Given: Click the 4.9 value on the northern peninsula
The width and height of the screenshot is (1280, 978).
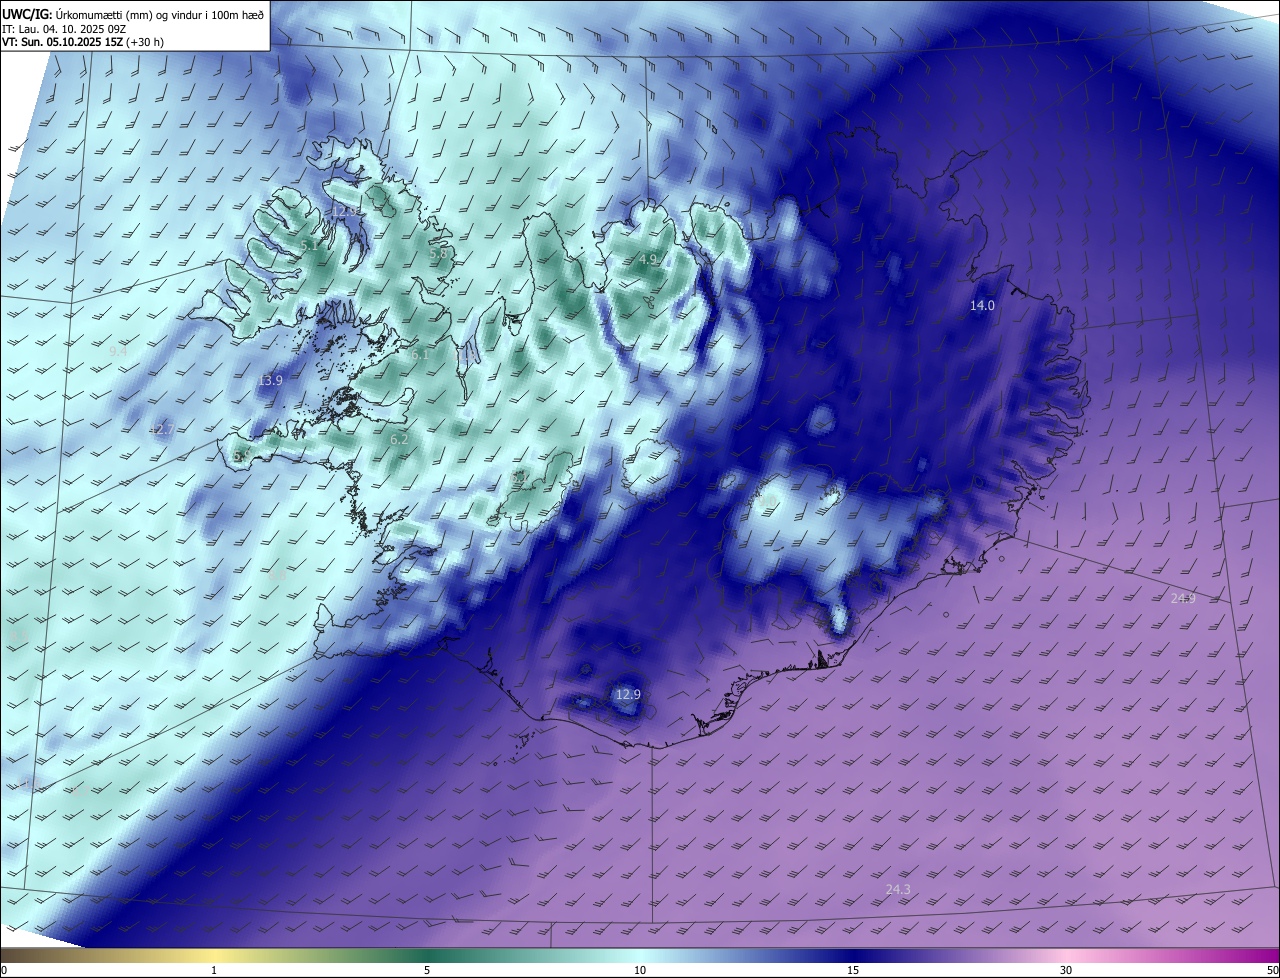Looking at the screenshot, I should tap(647, 260).
